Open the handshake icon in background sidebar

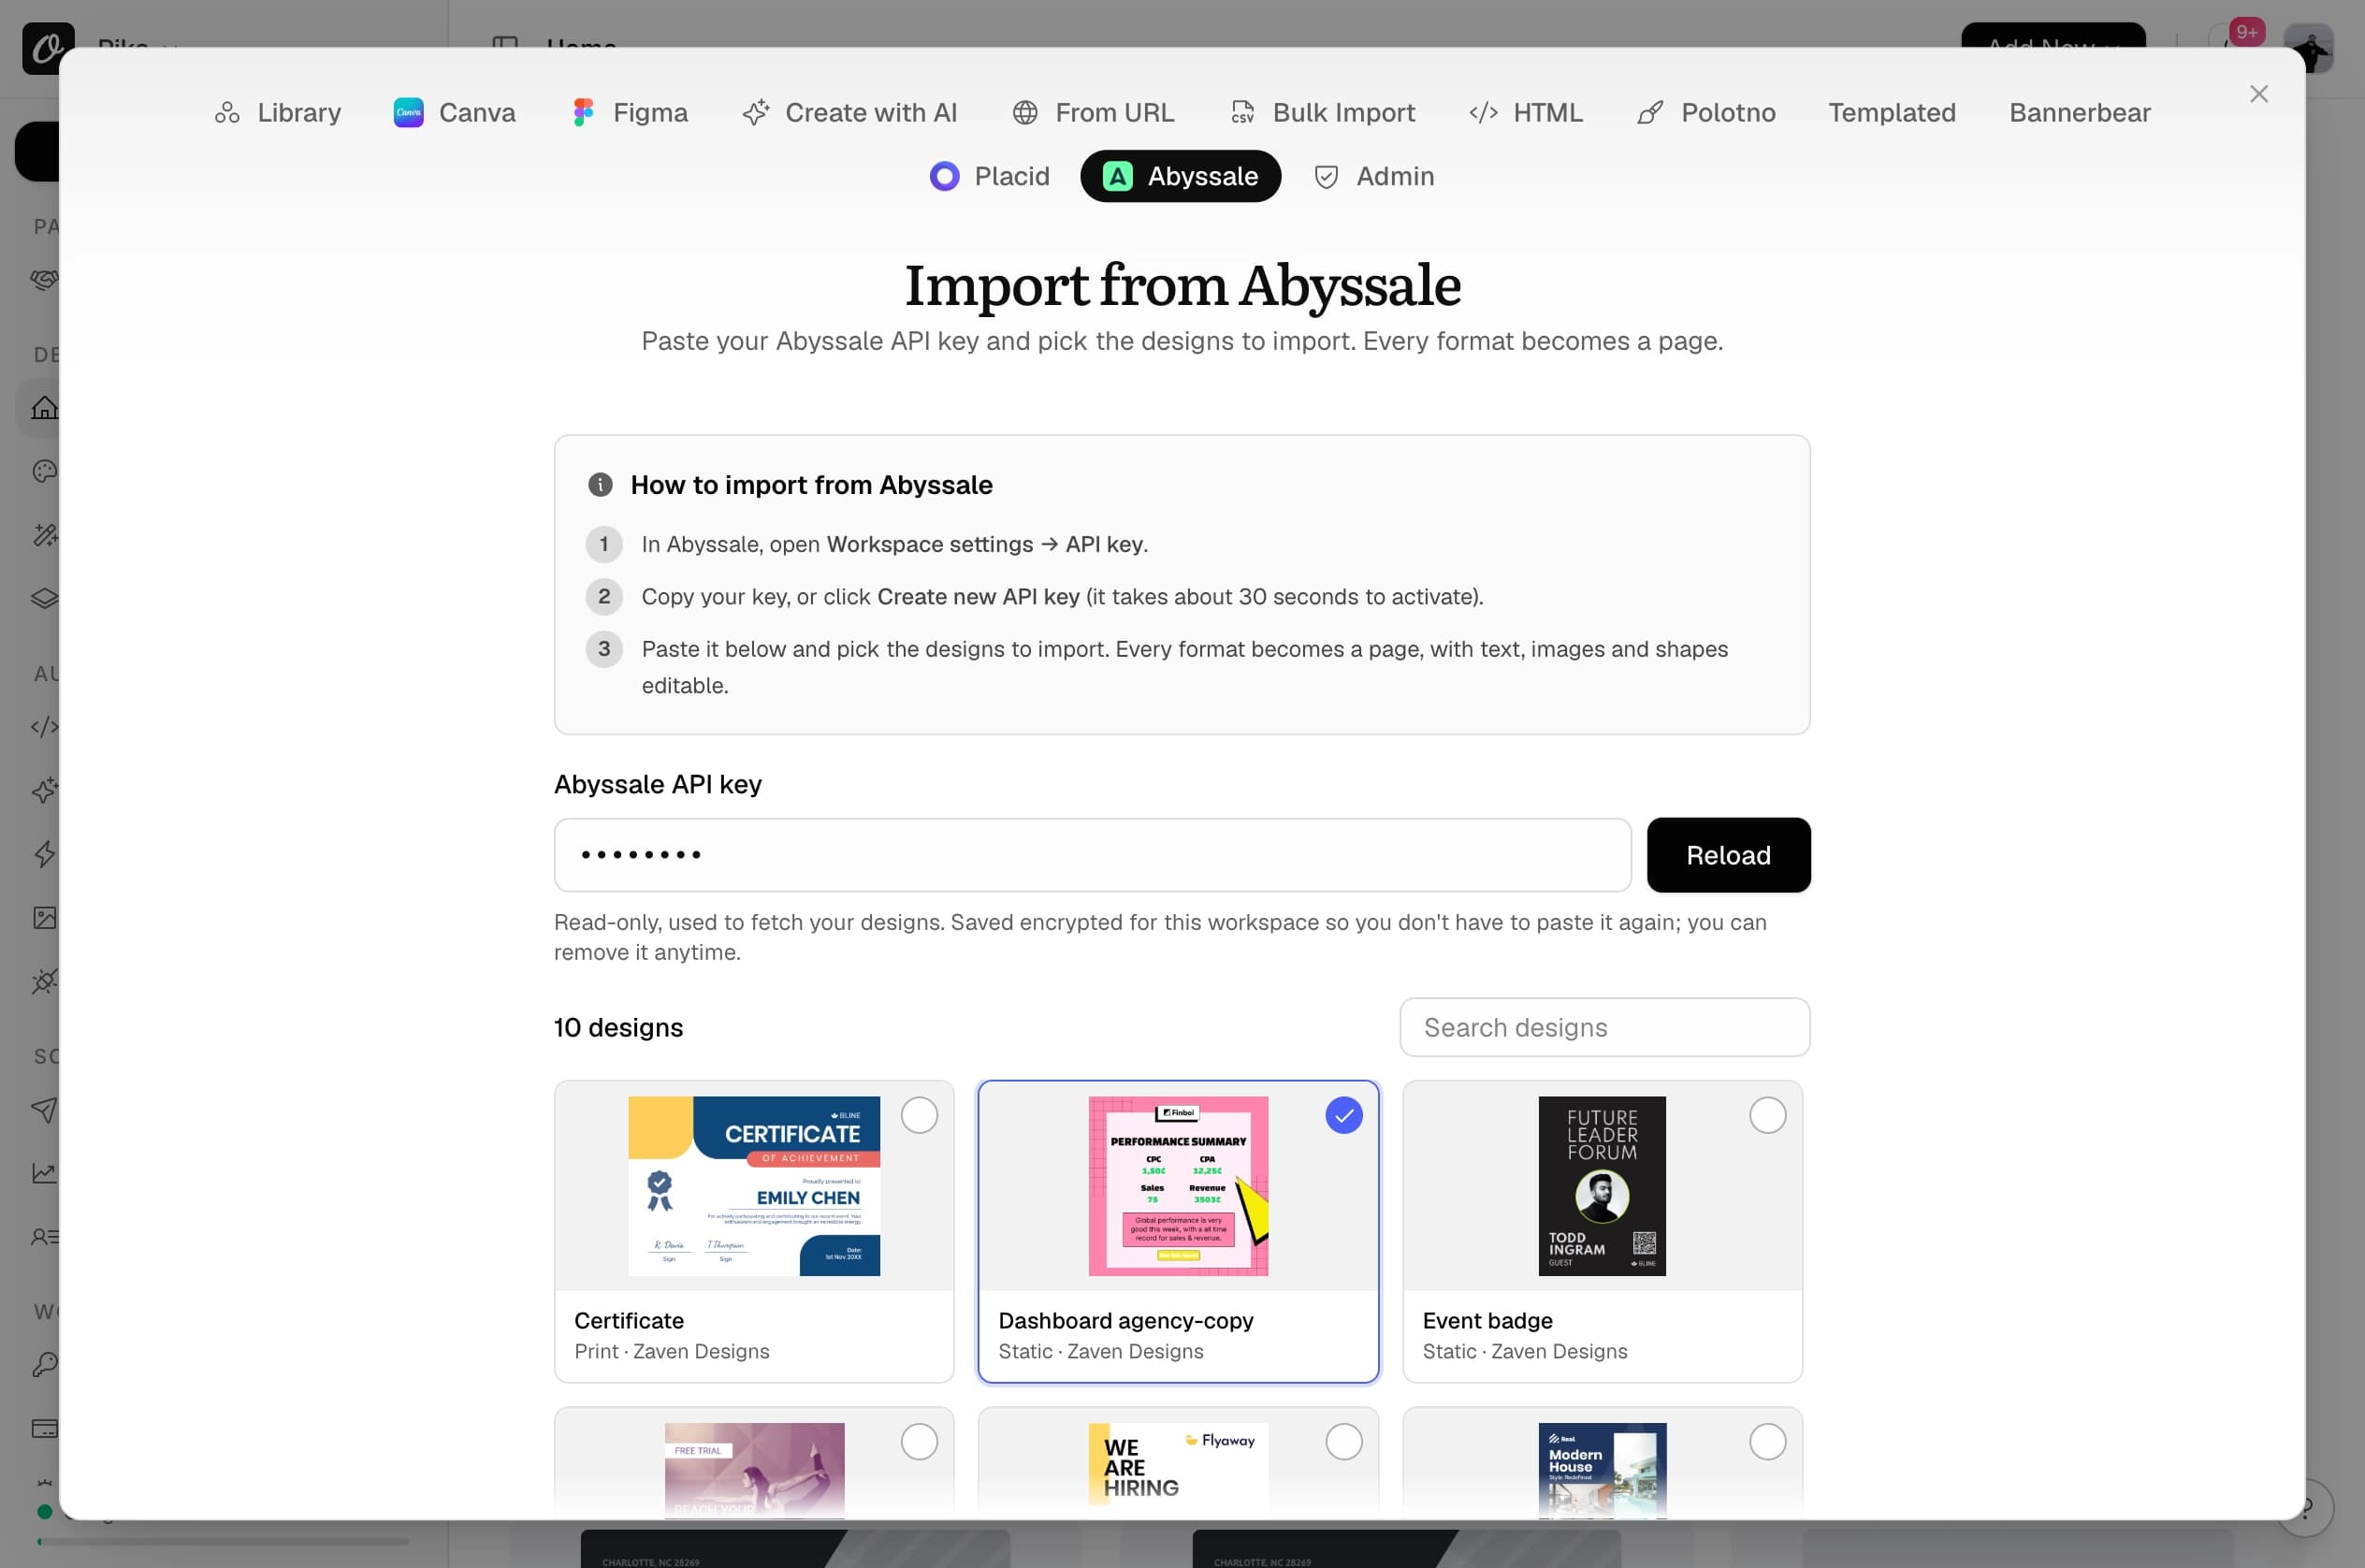coord(44,280)
